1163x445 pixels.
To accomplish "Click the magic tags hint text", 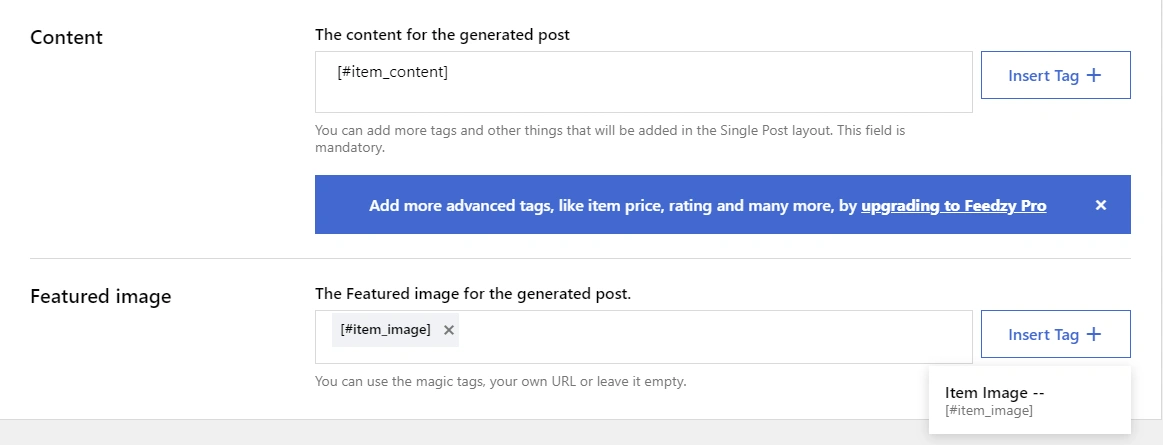I will (x=500, y=381).
